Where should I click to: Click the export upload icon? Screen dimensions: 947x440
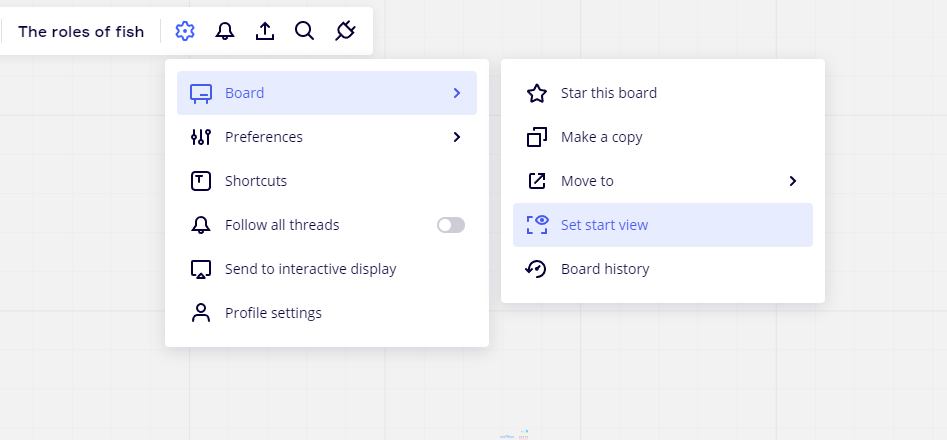click(x=265, y=31)
